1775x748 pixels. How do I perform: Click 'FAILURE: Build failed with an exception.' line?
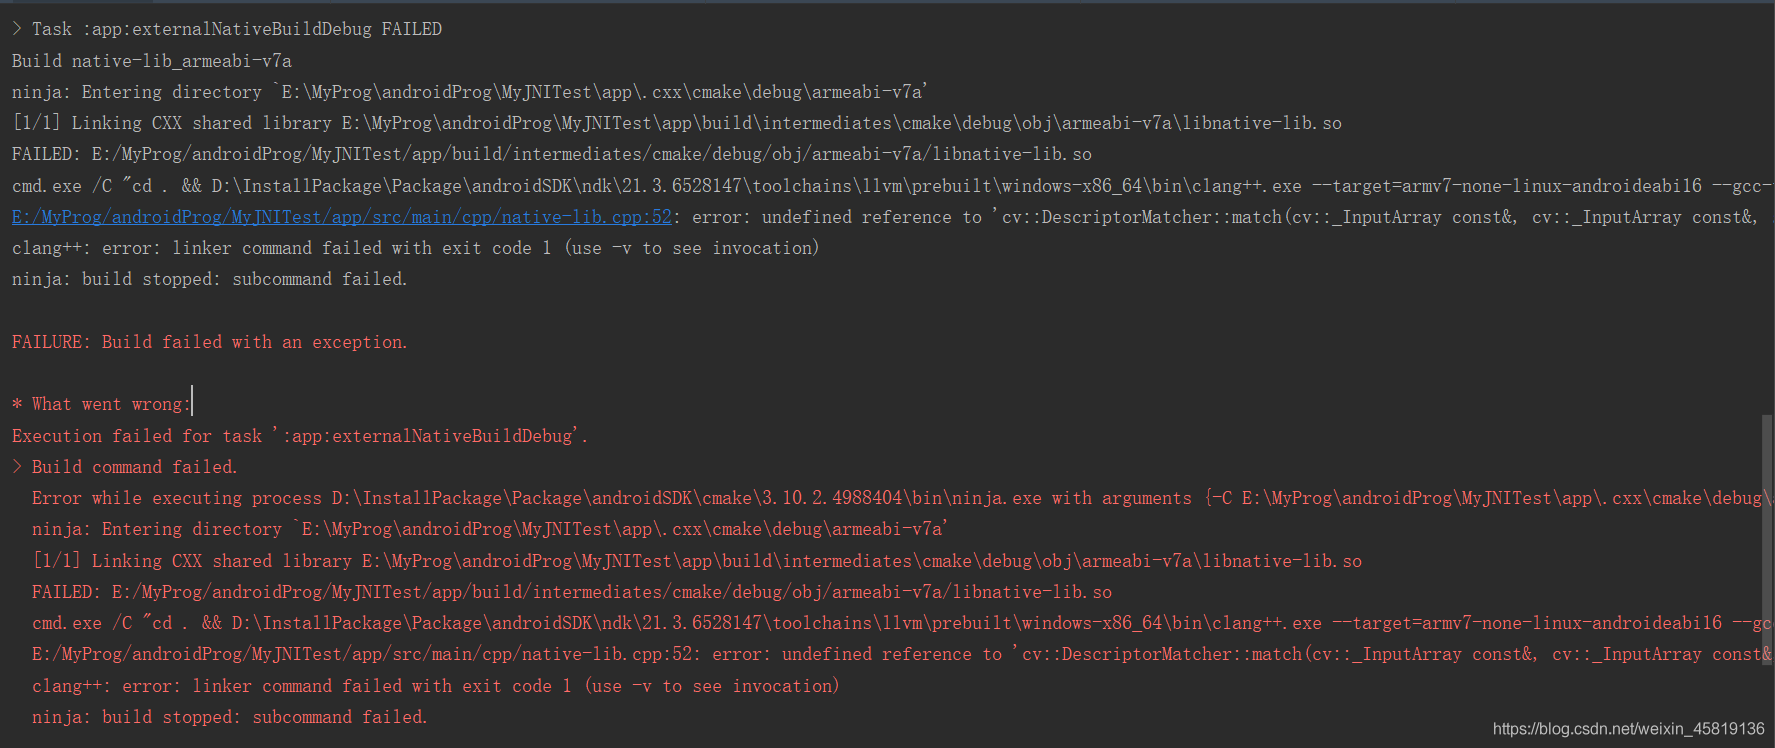[x=210, y=342]
